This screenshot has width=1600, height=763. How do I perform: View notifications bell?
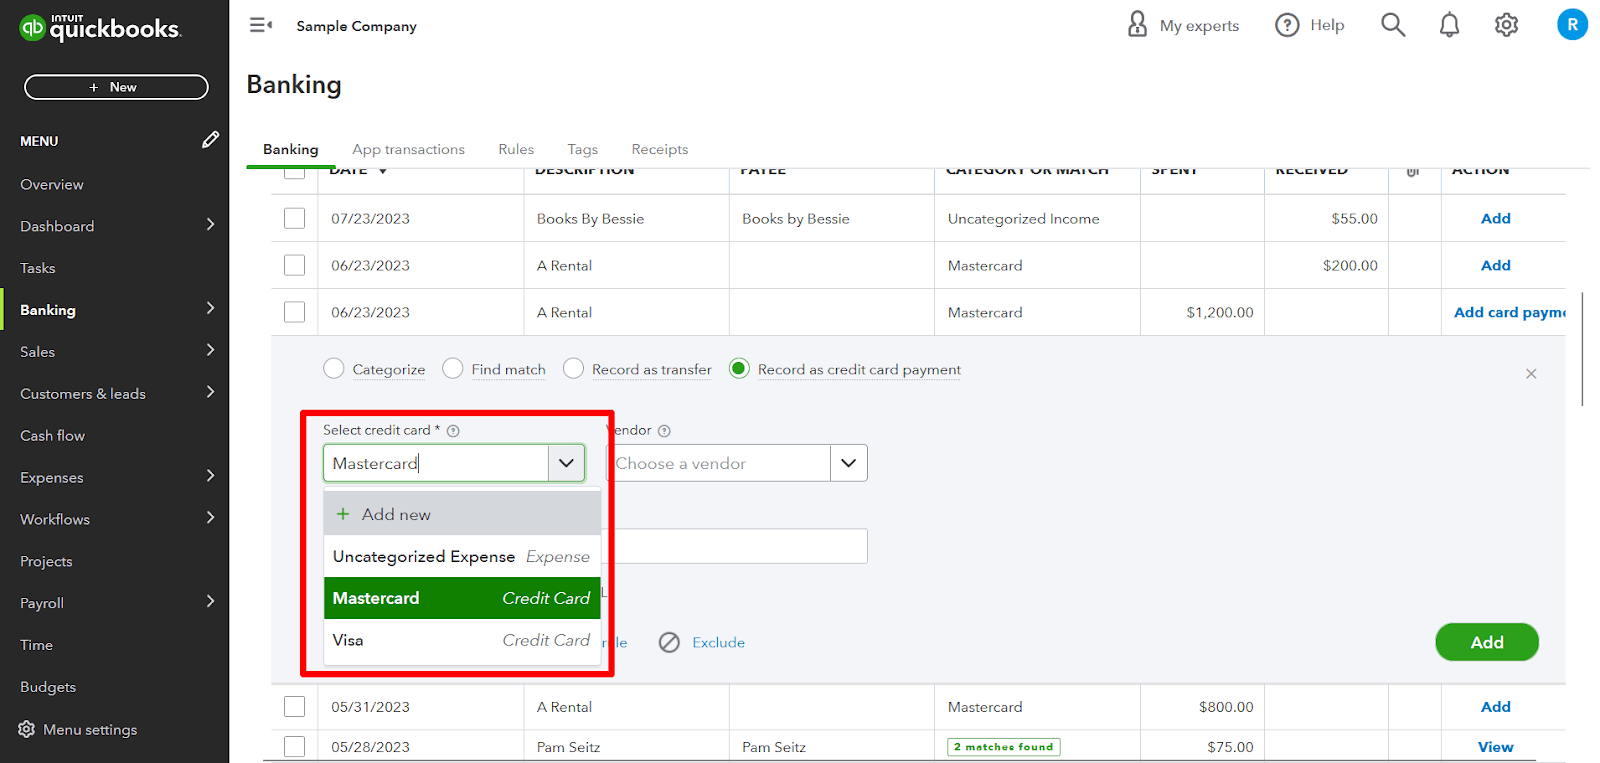(1449, 25)
